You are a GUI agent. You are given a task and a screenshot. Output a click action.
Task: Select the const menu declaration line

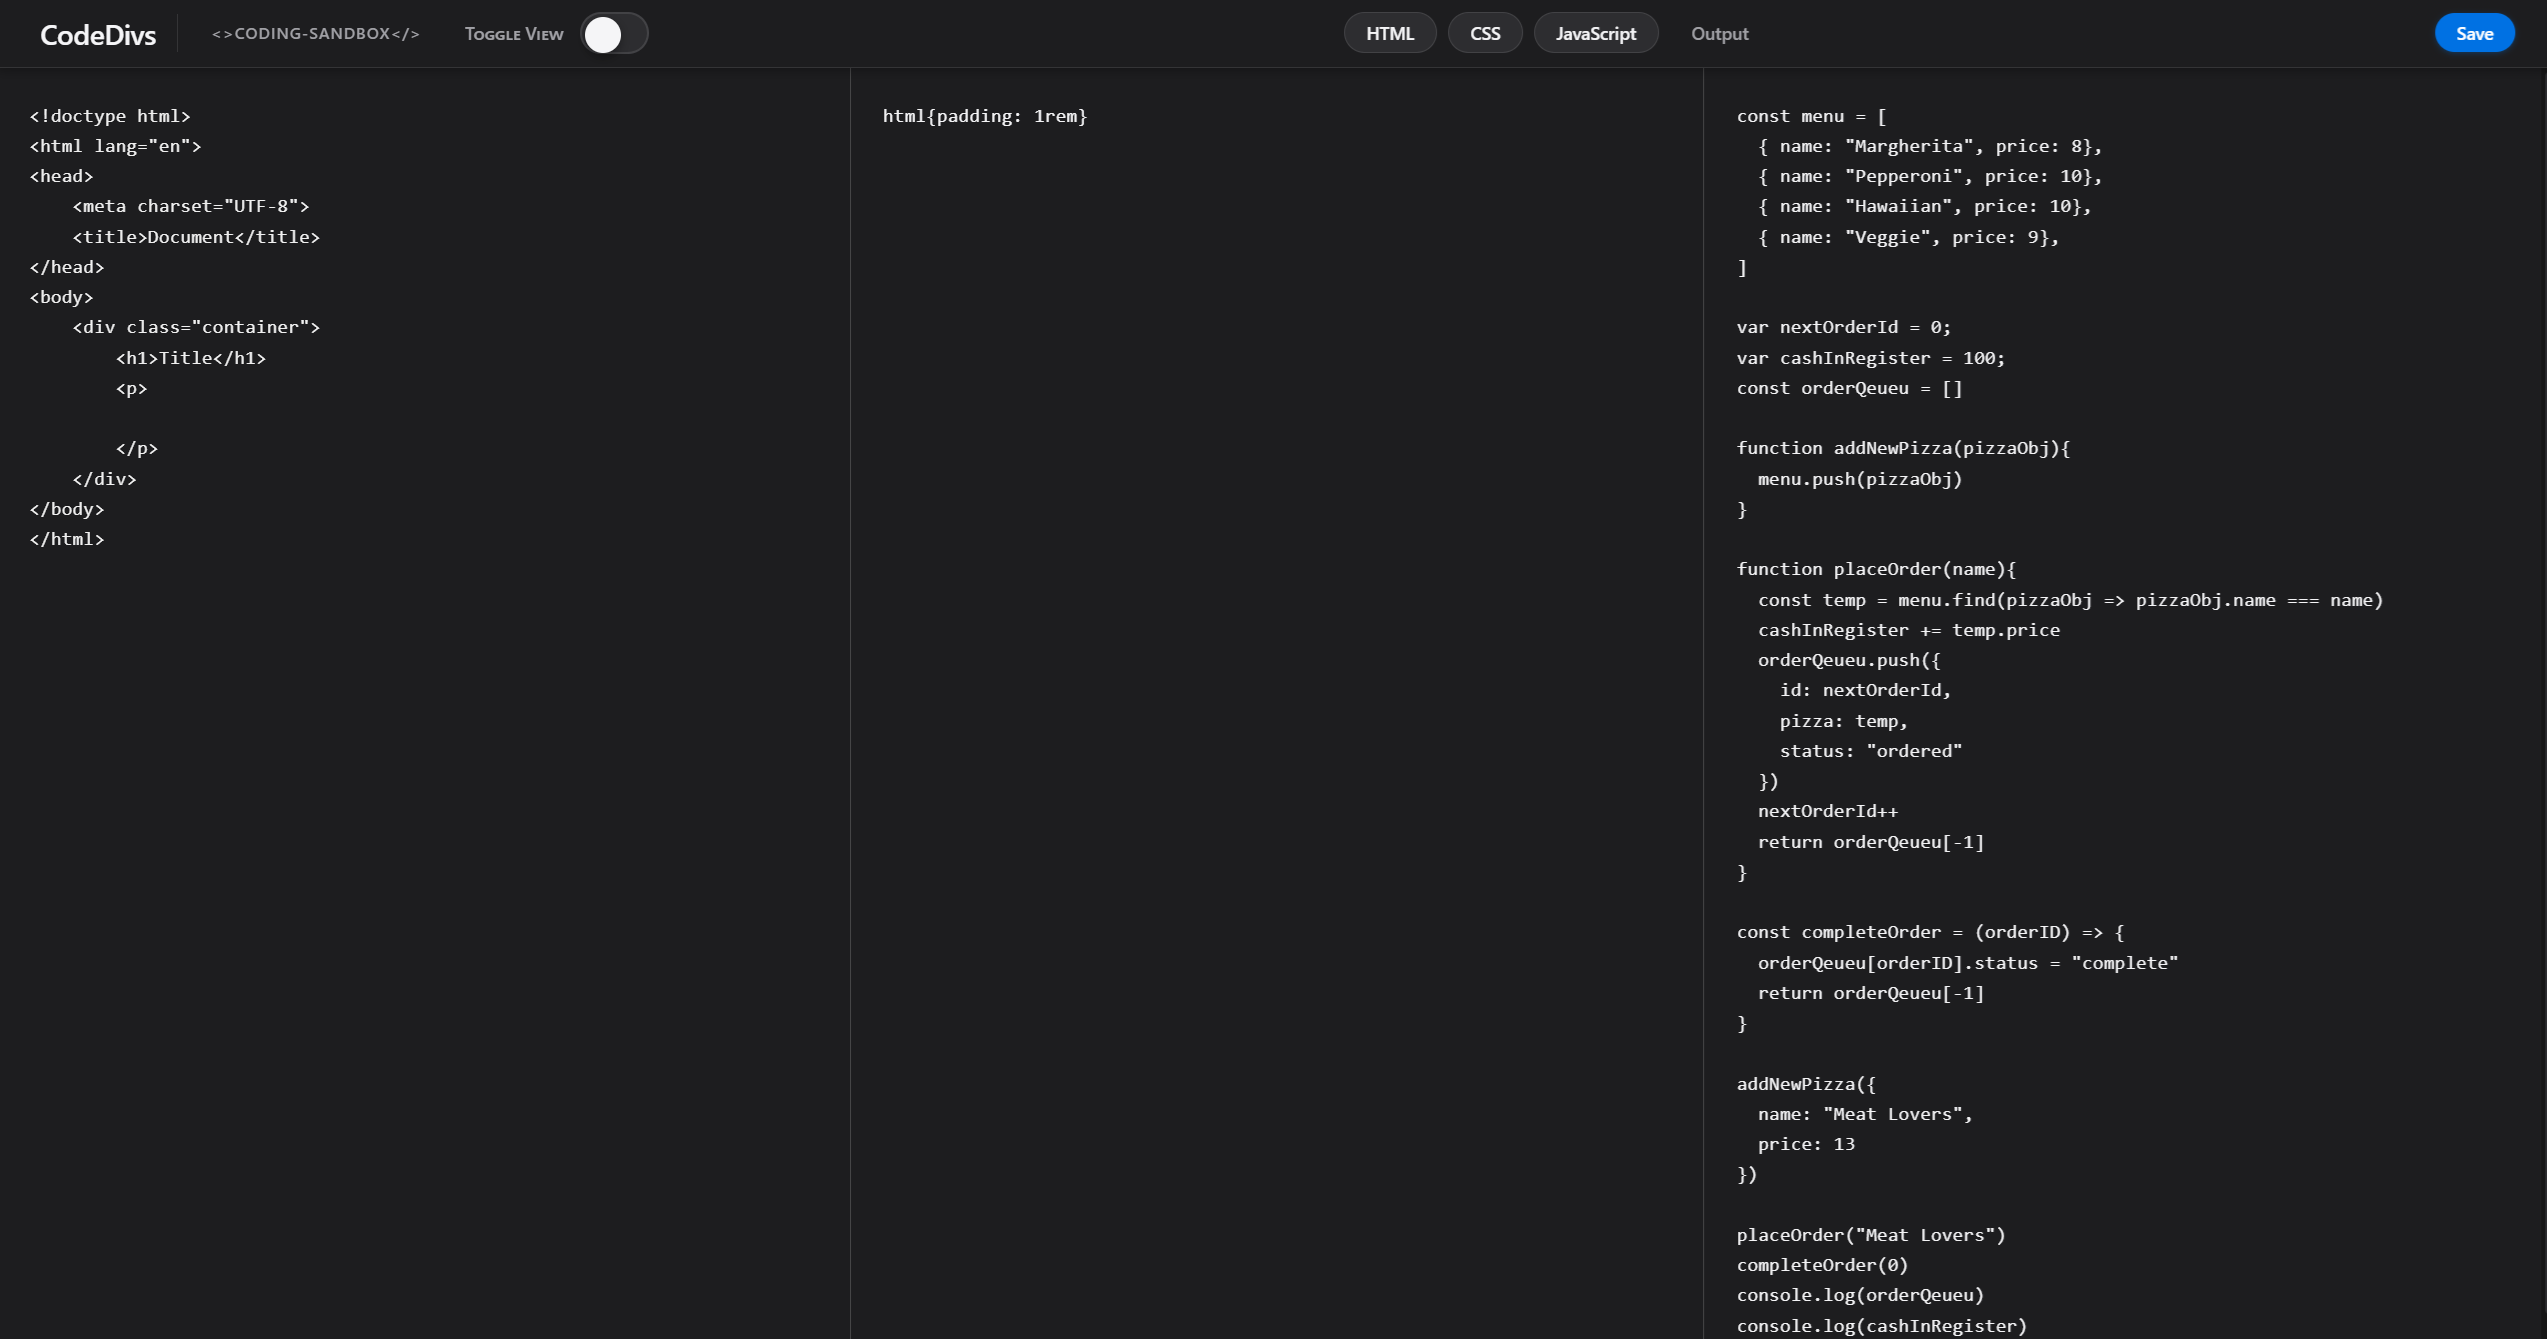pyautogui.click(x=1808, y=116)
